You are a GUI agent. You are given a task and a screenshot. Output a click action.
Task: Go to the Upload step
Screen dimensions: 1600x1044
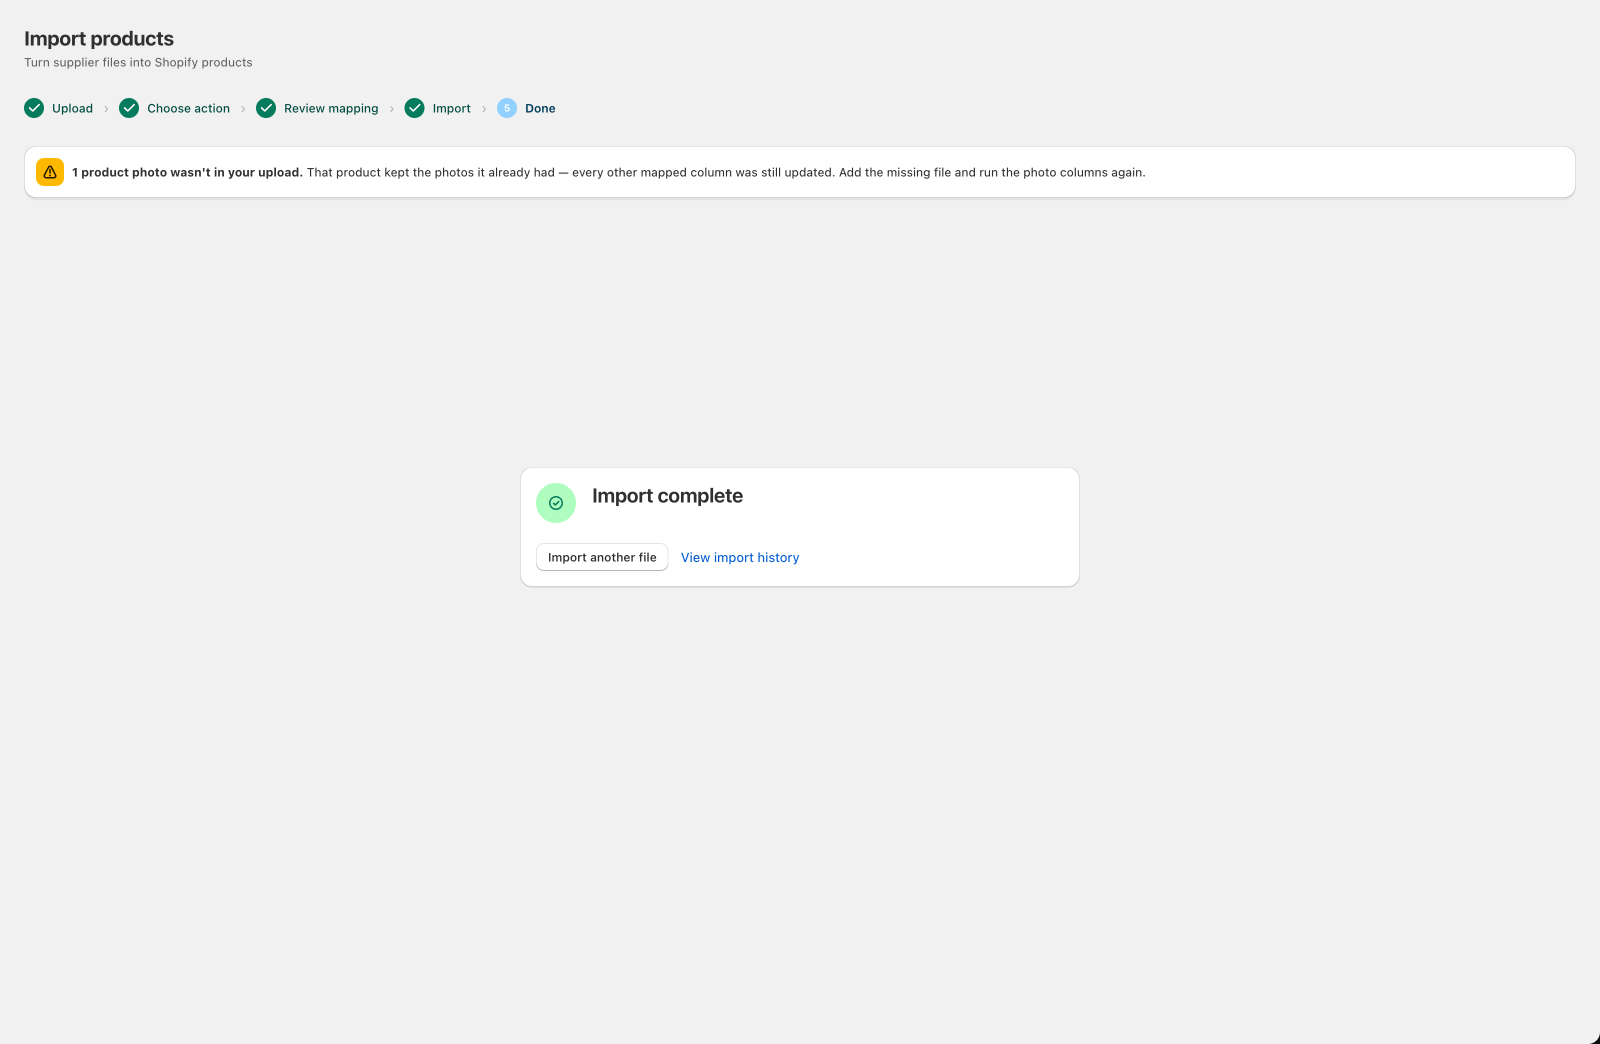coord(72,108)
